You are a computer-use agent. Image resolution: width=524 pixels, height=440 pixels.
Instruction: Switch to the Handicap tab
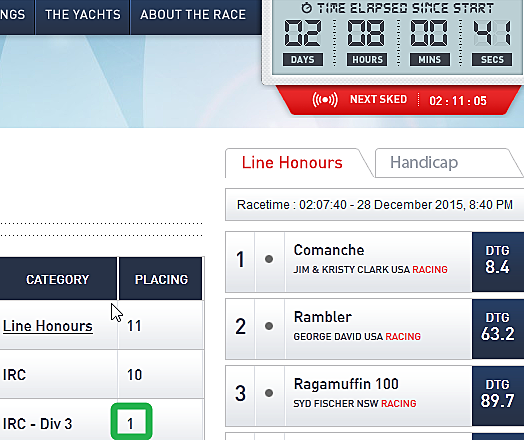[x=424, y=163]
